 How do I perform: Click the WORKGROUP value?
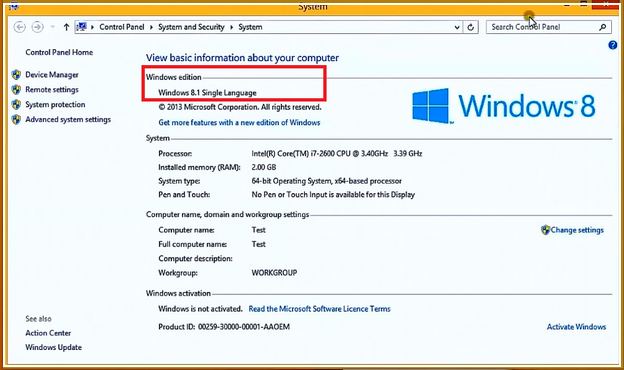point(274,273)
